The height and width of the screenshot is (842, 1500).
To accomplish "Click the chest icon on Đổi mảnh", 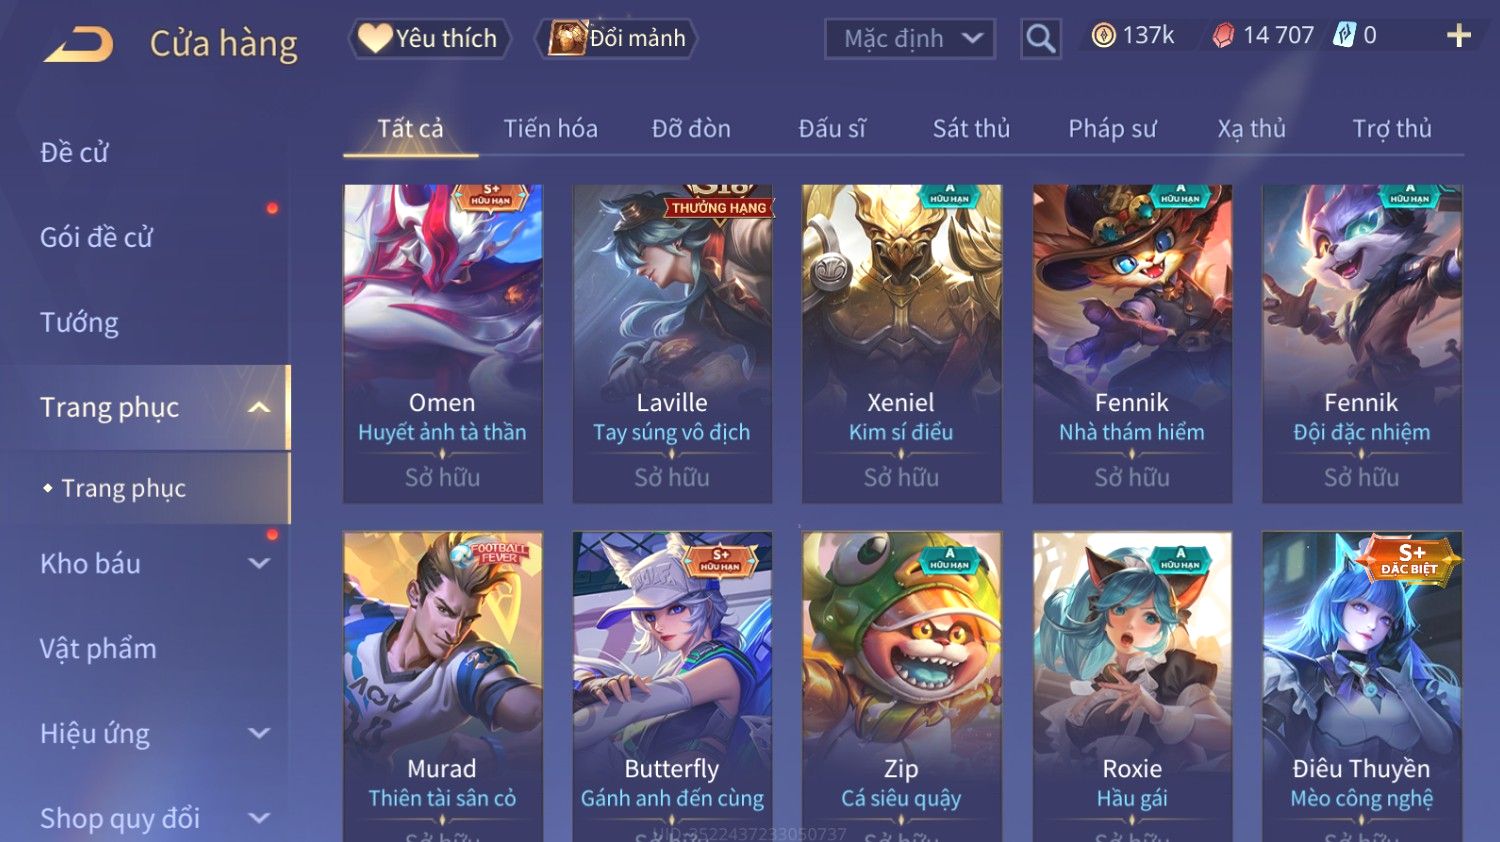I will pos(567,38).
